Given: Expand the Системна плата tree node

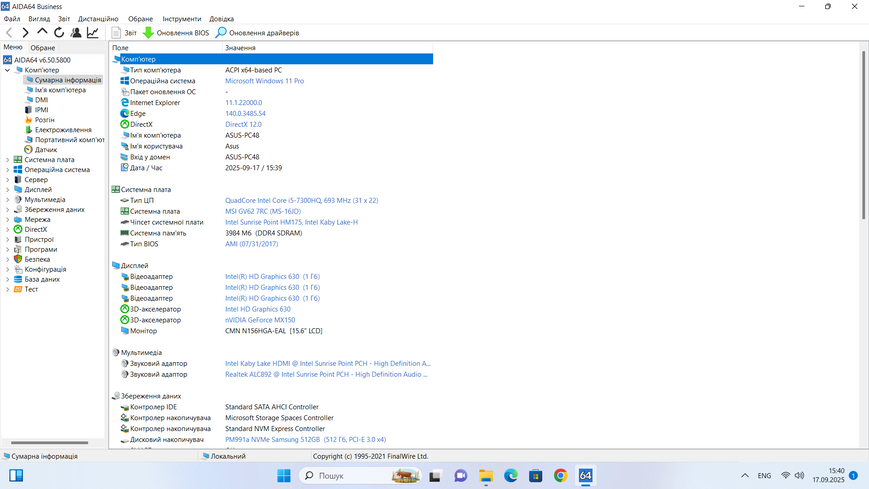Looking at the screenshot, I should point(7,160).
